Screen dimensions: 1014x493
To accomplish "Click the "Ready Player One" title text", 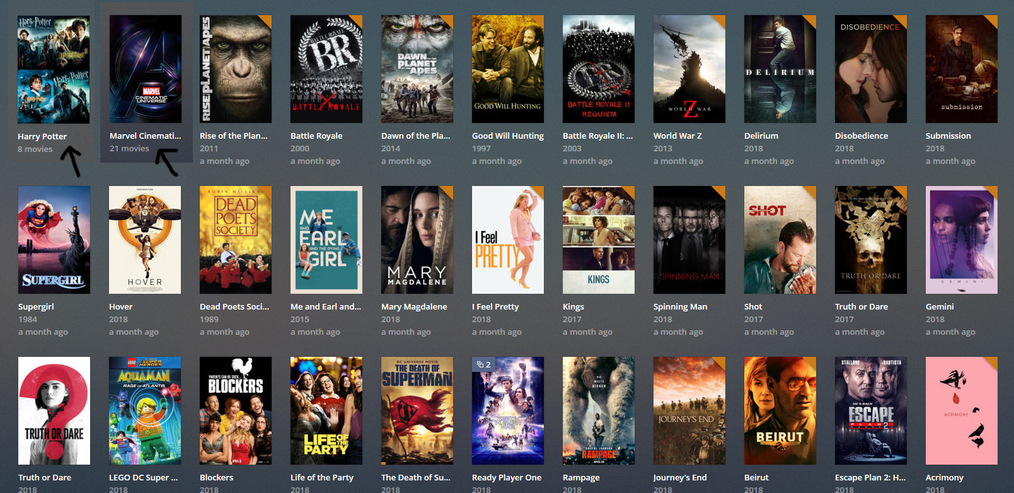I will pos(506,478).
